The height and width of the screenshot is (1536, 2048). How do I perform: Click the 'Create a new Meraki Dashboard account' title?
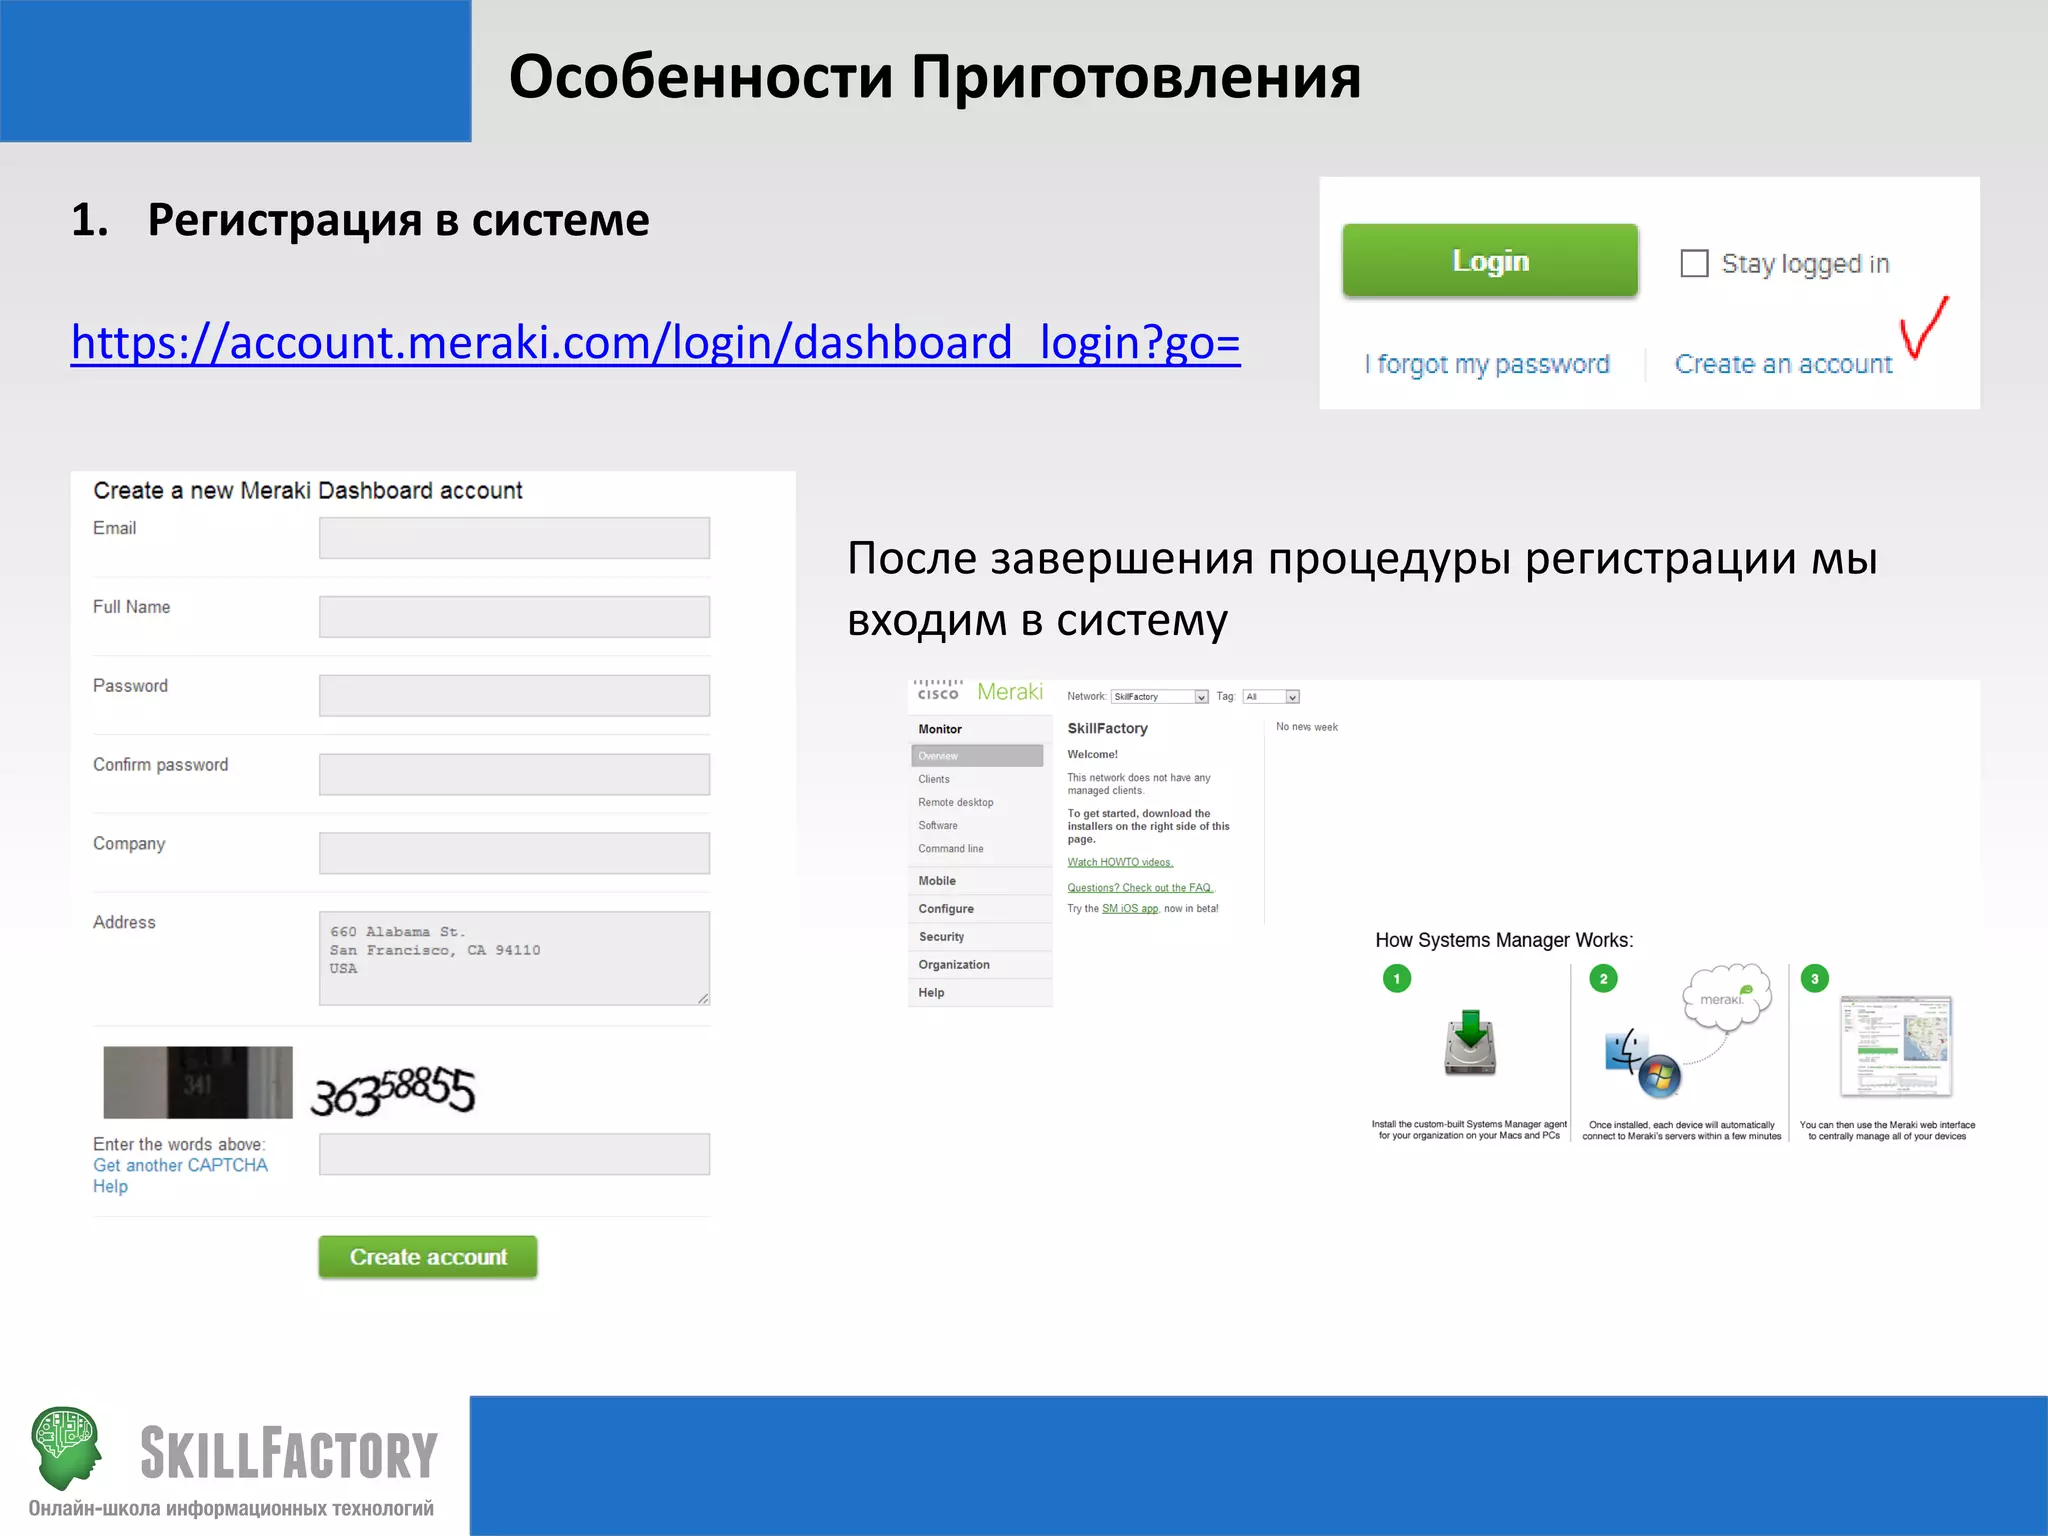308,490
